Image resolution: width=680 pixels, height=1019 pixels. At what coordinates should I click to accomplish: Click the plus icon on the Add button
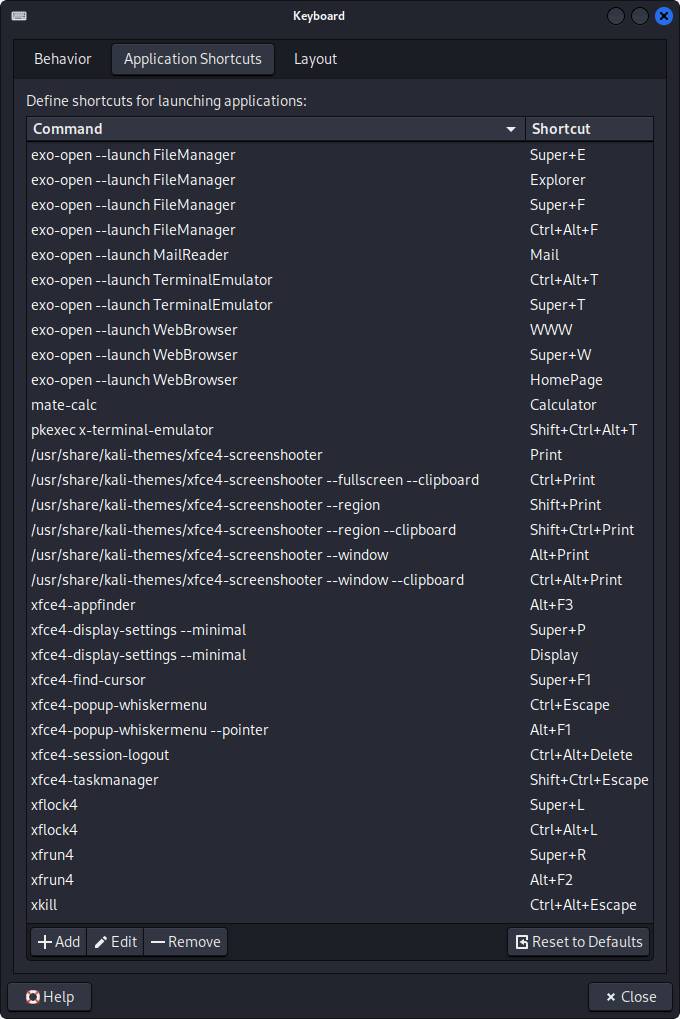(x=44, y=941)
